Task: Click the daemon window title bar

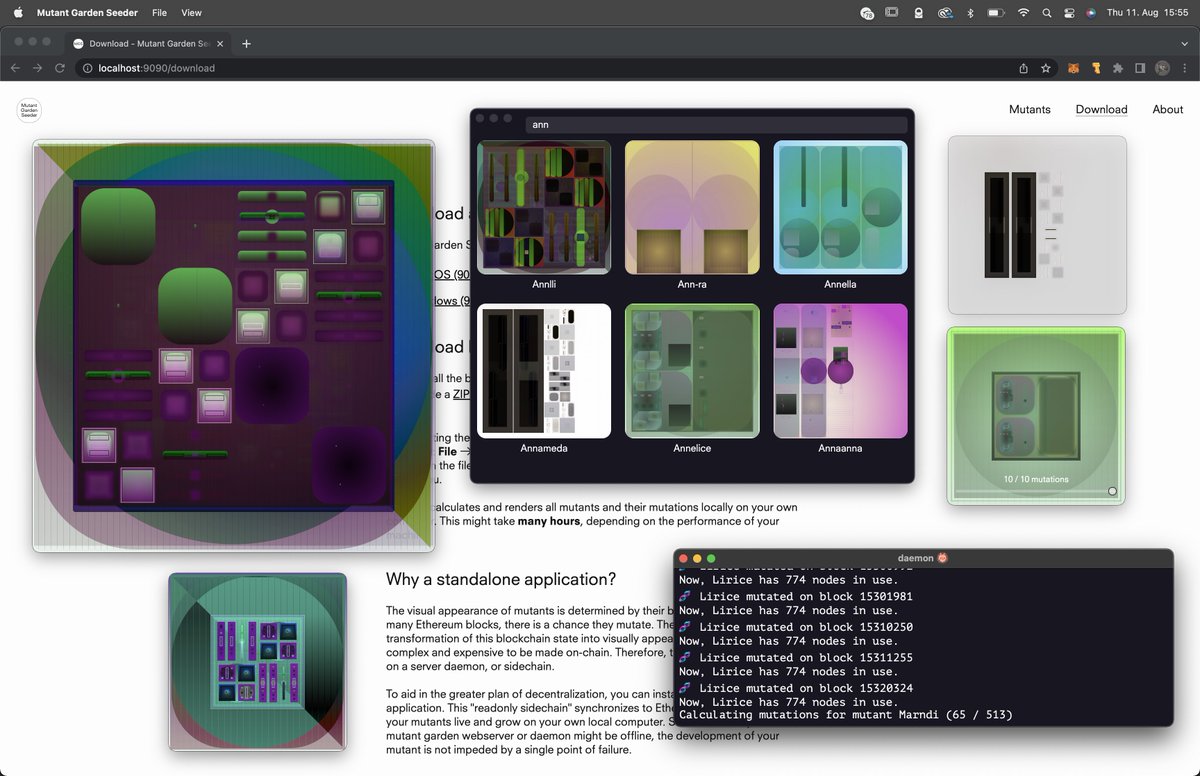Action: [922, 558]
